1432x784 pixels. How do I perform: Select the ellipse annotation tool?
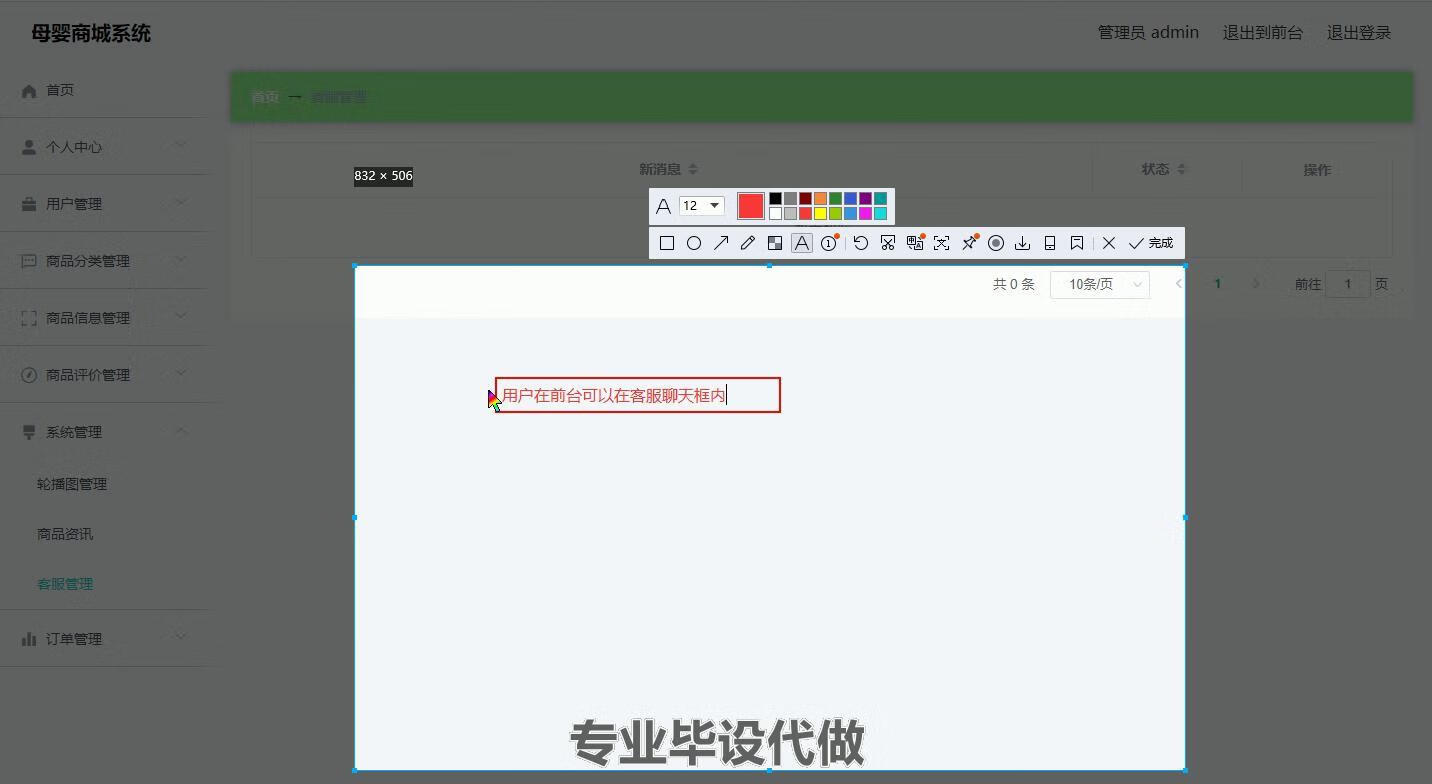[694, 243]
